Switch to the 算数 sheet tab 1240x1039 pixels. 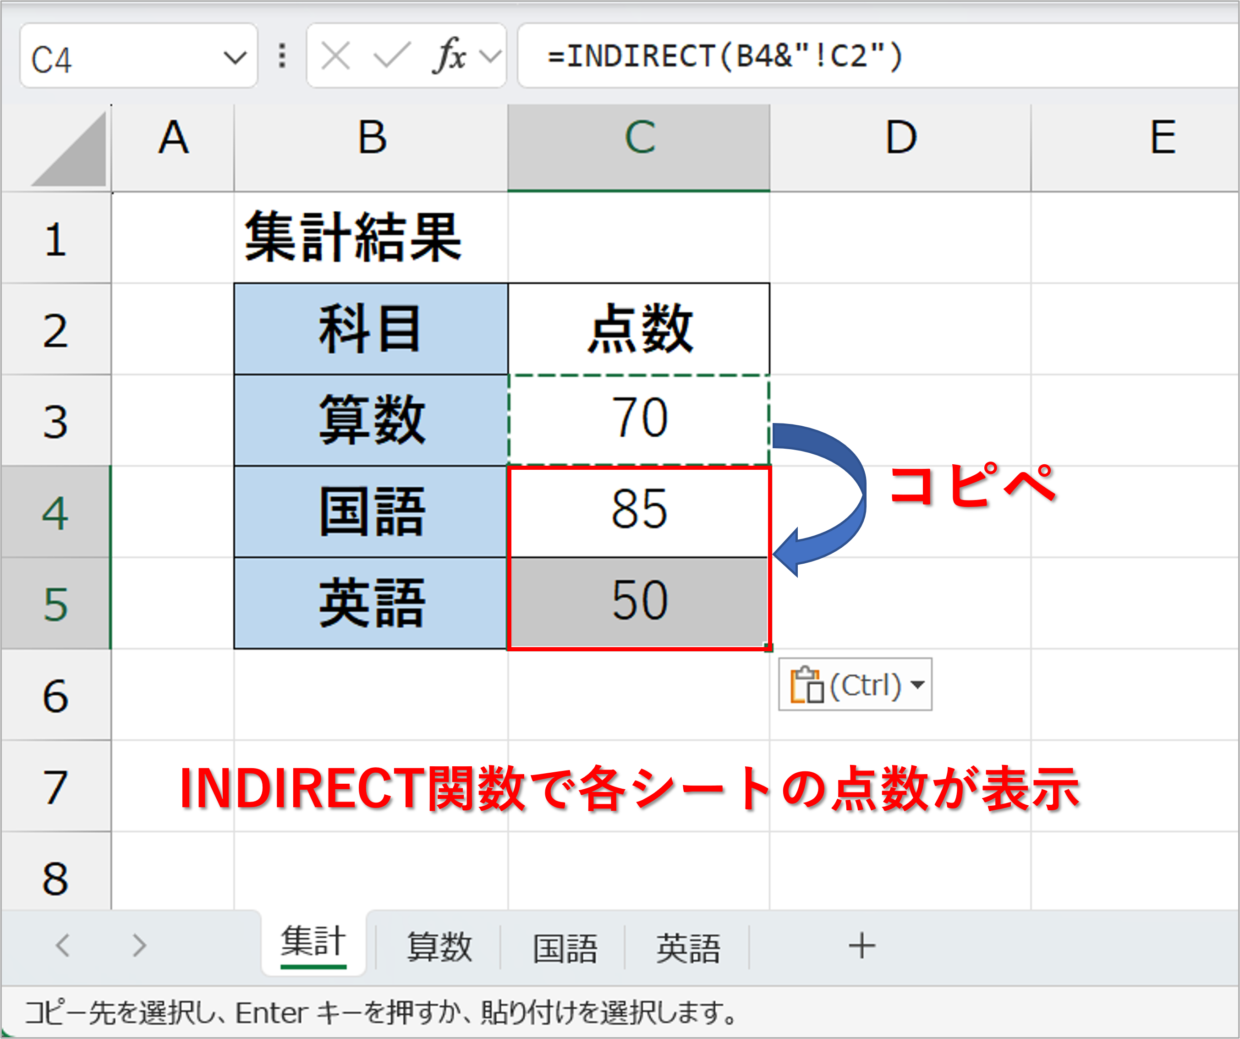[x=439, y=947]
